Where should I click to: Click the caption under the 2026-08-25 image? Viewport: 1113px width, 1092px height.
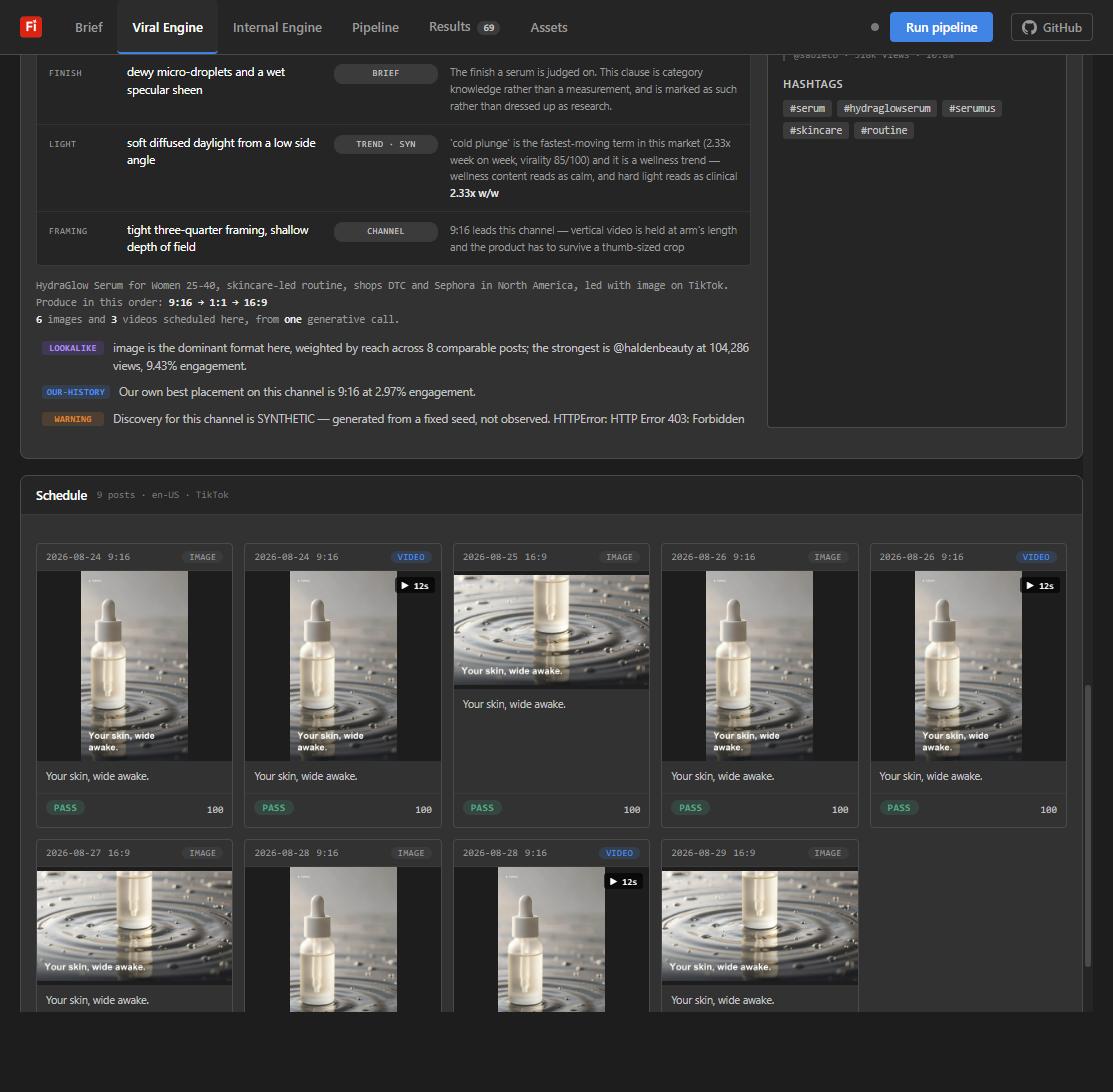coord(514,704)
